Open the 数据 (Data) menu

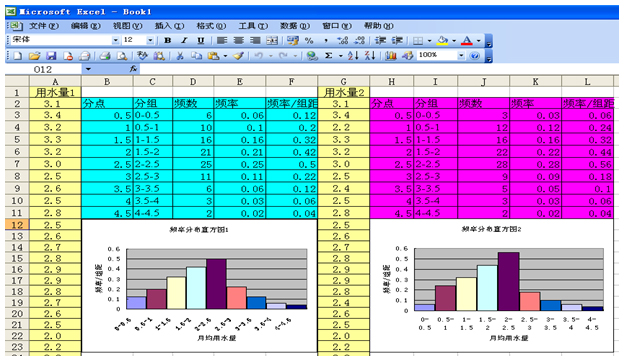coord(295,26)
